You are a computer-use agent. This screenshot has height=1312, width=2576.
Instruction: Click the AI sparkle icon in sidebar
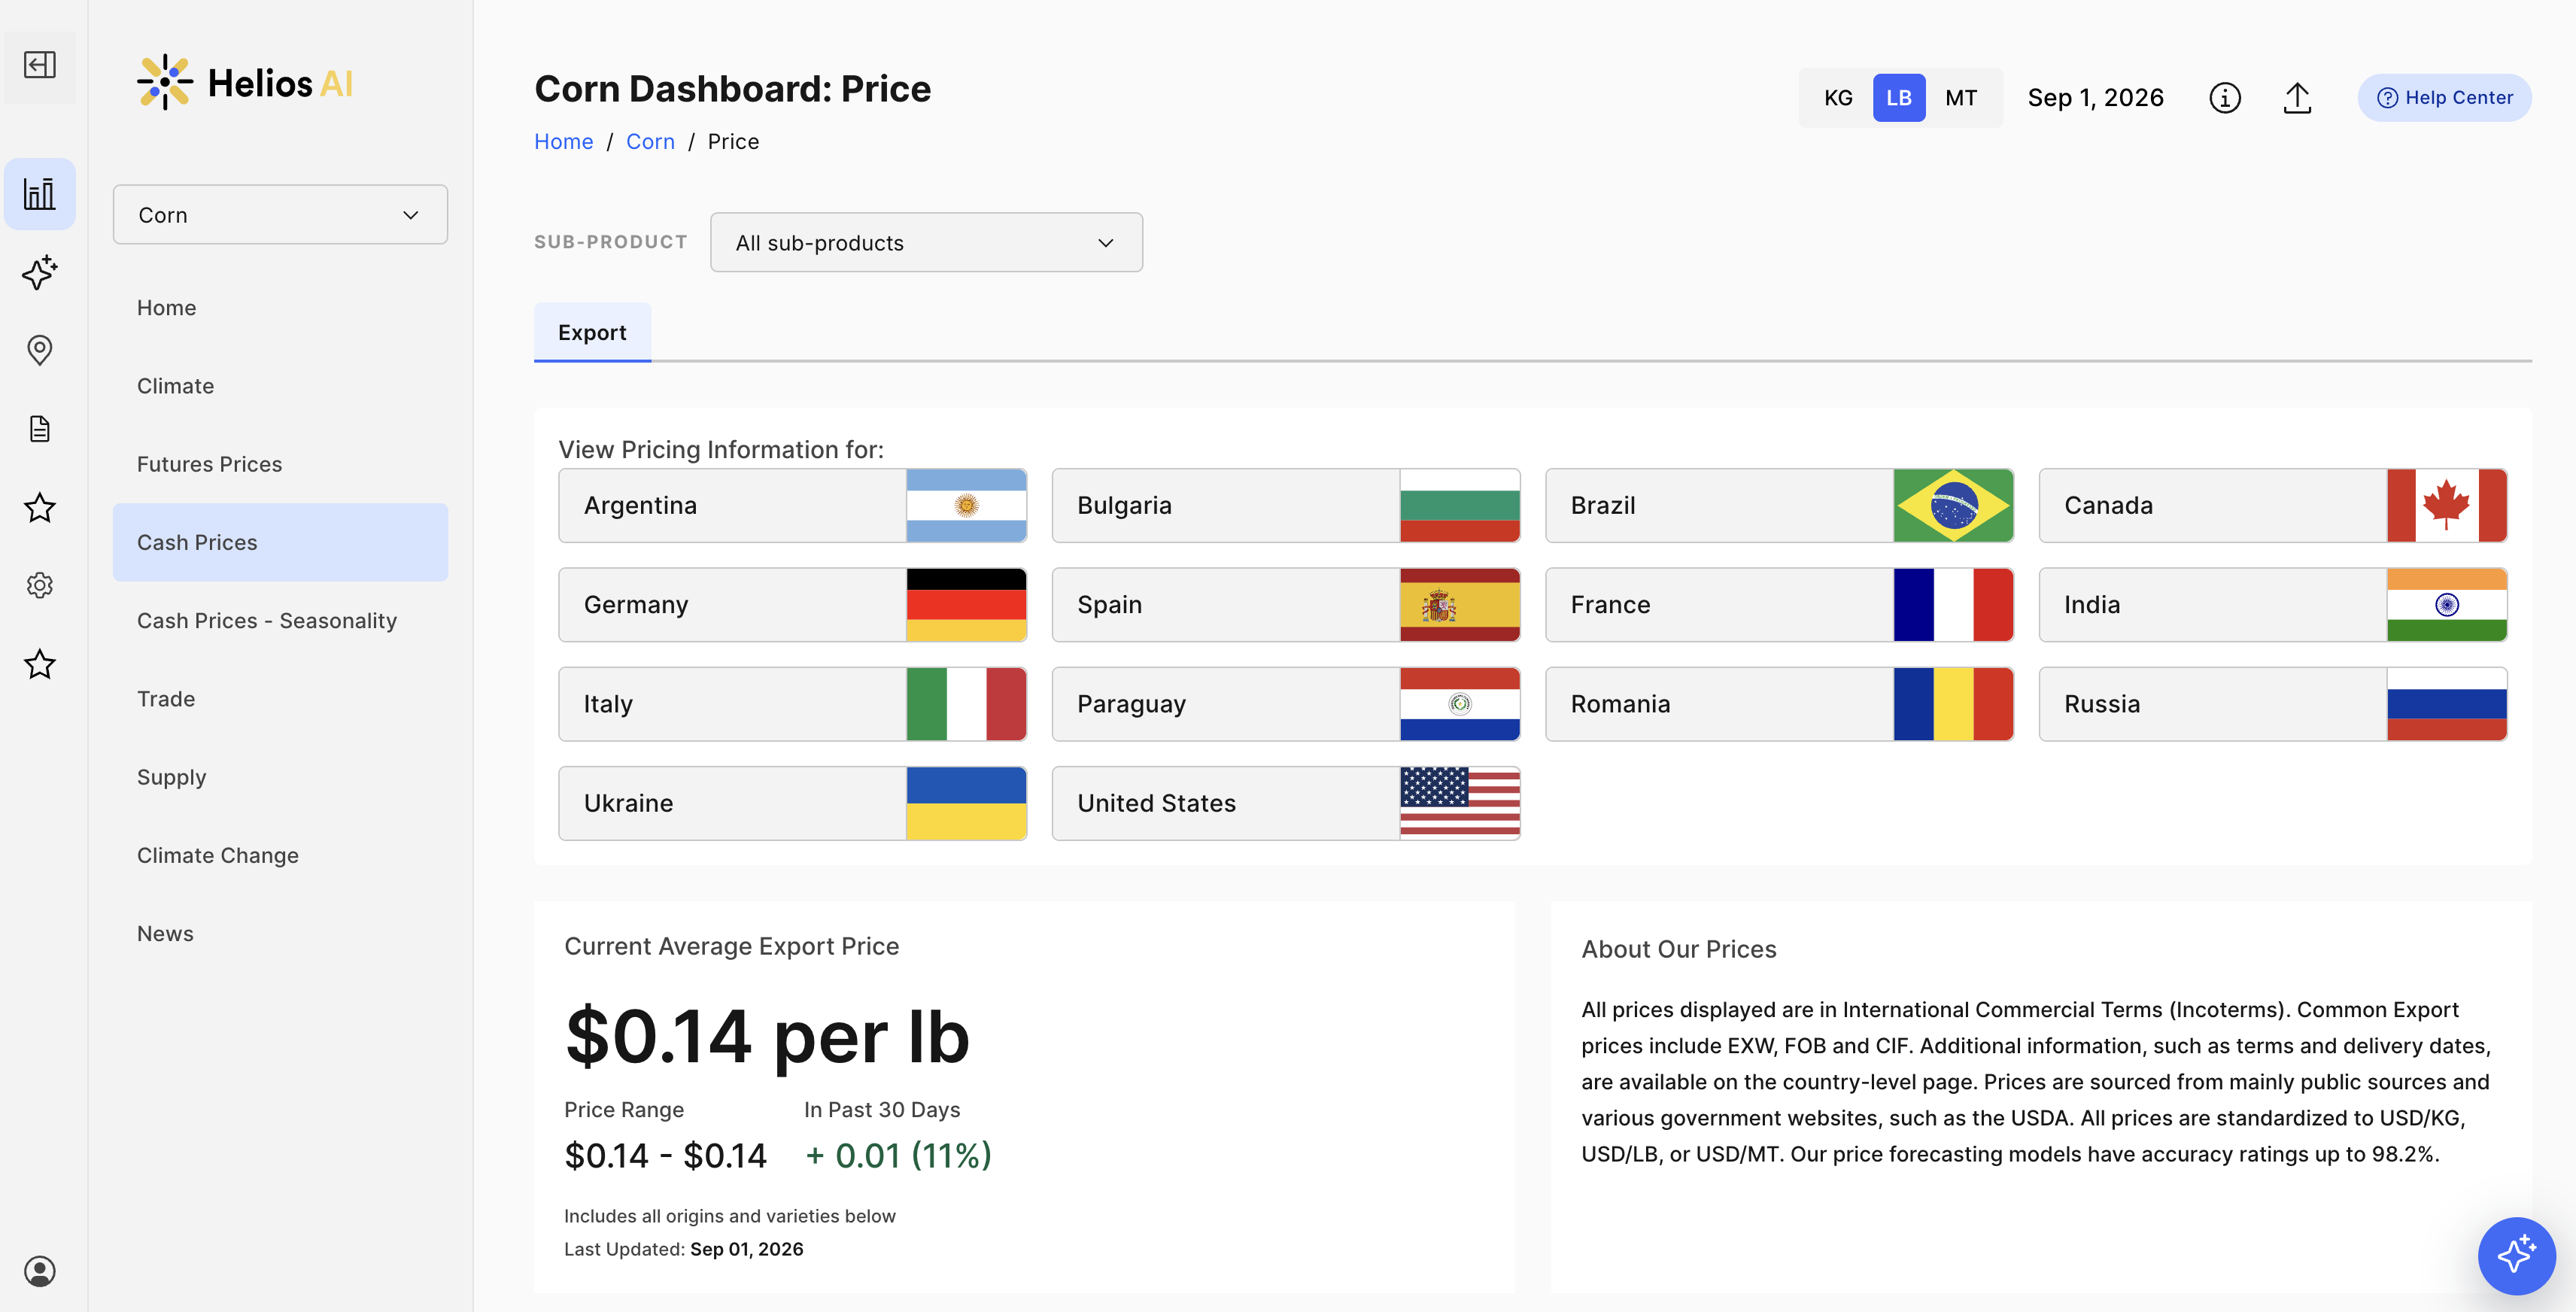pyautogui.click(x=40, y=272)
